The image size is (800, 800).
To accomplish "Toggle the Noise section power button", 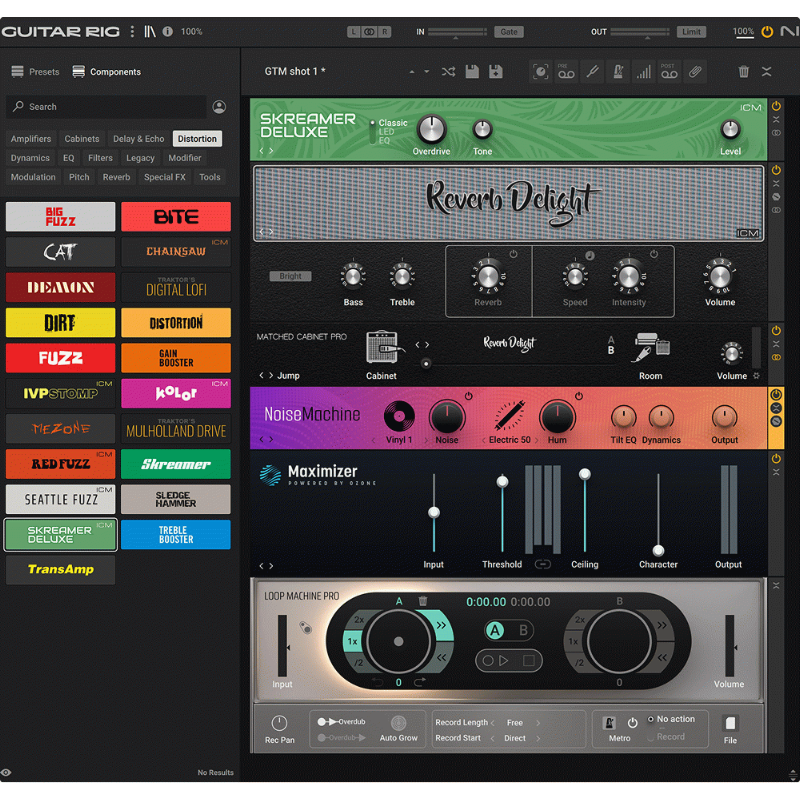I will (468, 396).
